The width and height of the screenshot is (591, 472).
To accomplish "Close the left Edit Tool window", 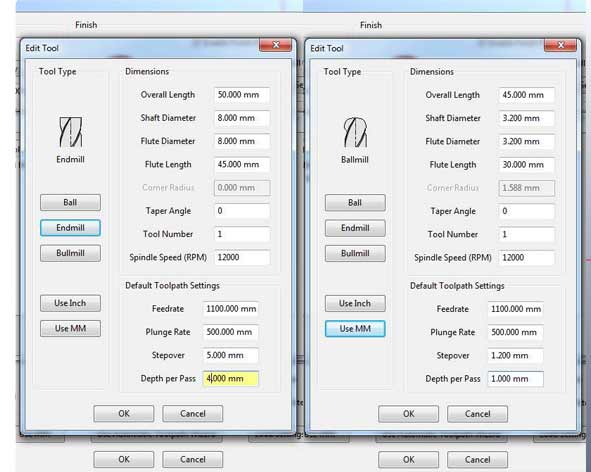I will coord(276,45).
